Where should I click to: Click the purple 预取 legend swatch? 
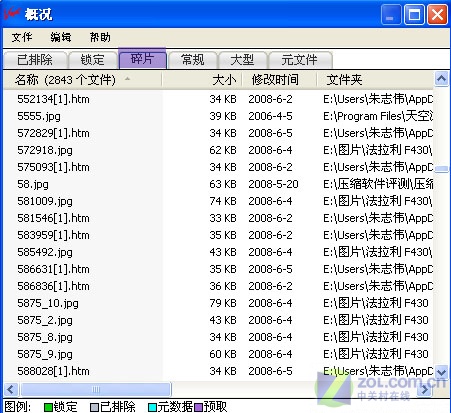pos(198,407)
